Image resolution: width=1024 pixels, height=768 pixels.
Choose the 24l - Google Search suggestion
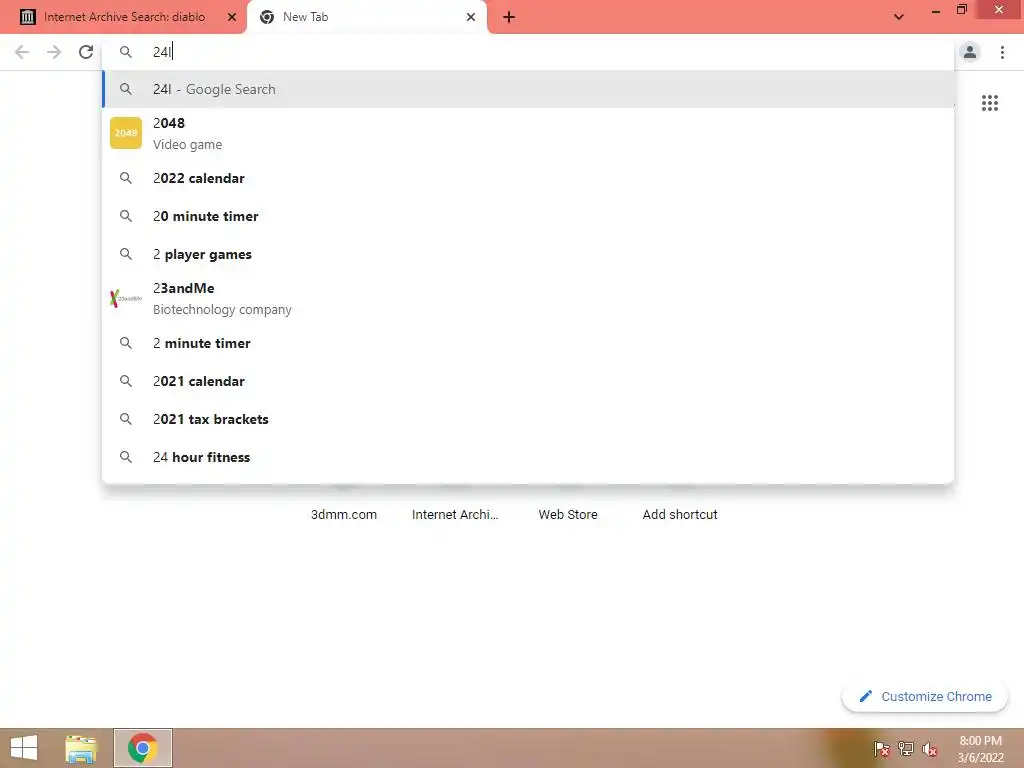528,89
